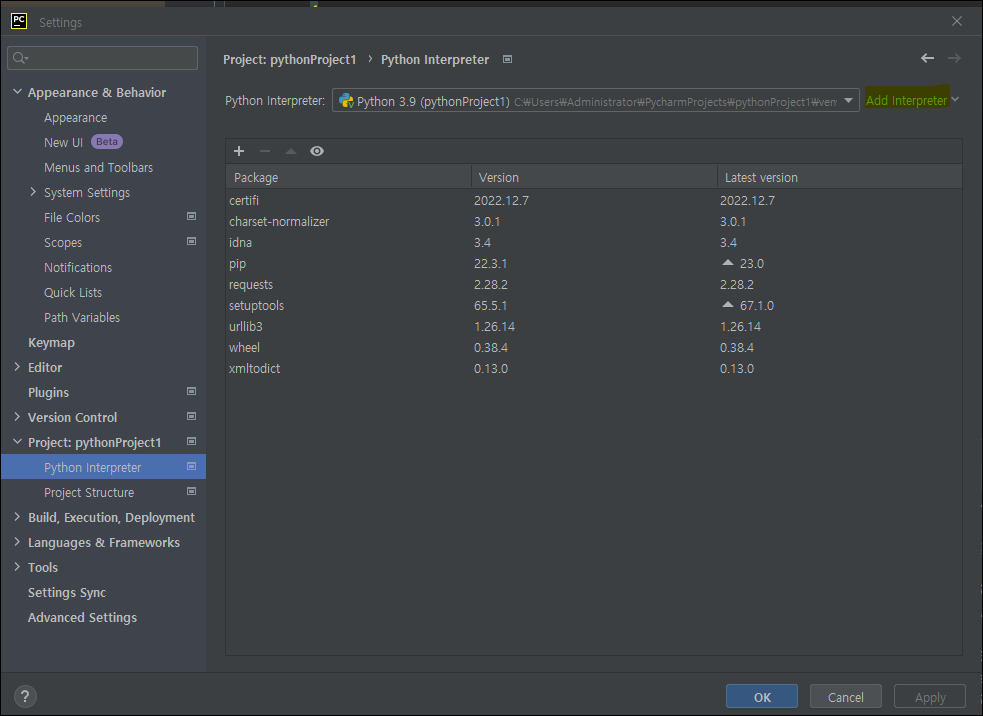Viewport: 983px width, 716px height.
Task: Select the requests package row
Action: click(594, 285)
